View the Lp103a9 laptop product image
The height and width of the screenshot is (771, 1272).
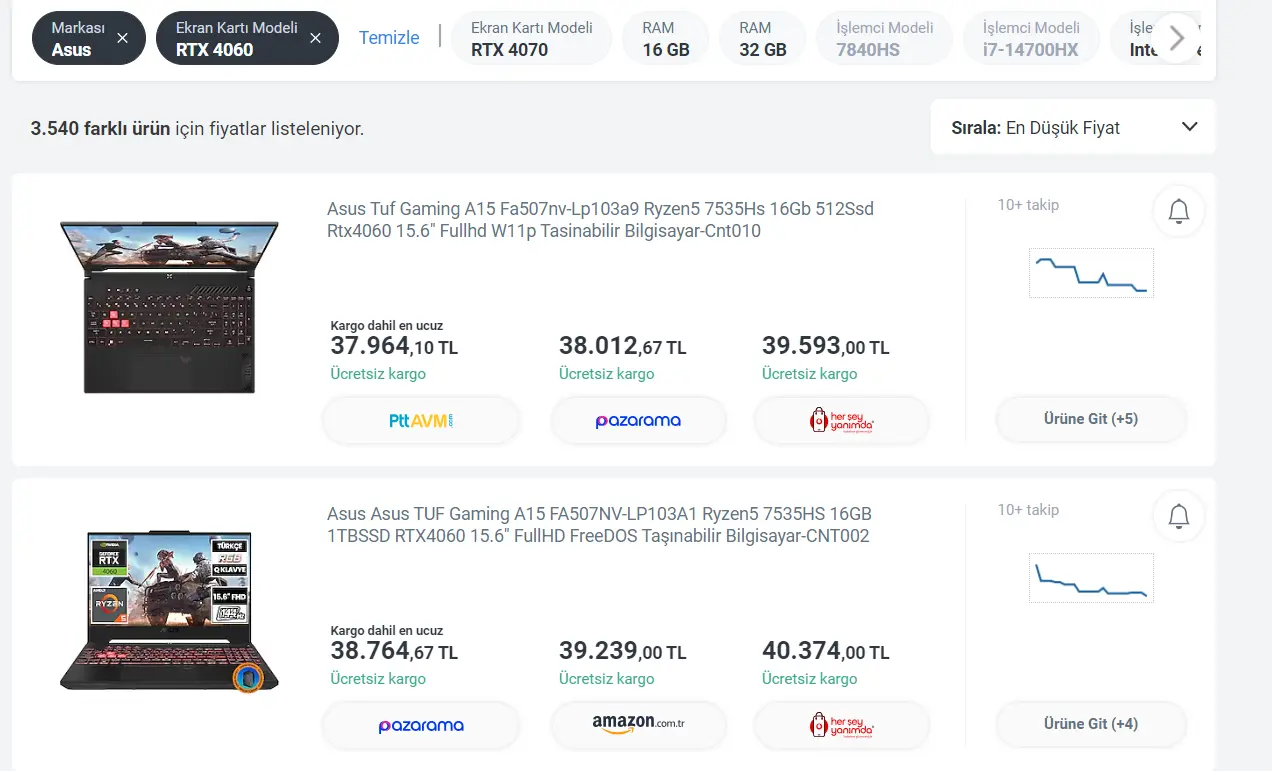coord(169,307)
